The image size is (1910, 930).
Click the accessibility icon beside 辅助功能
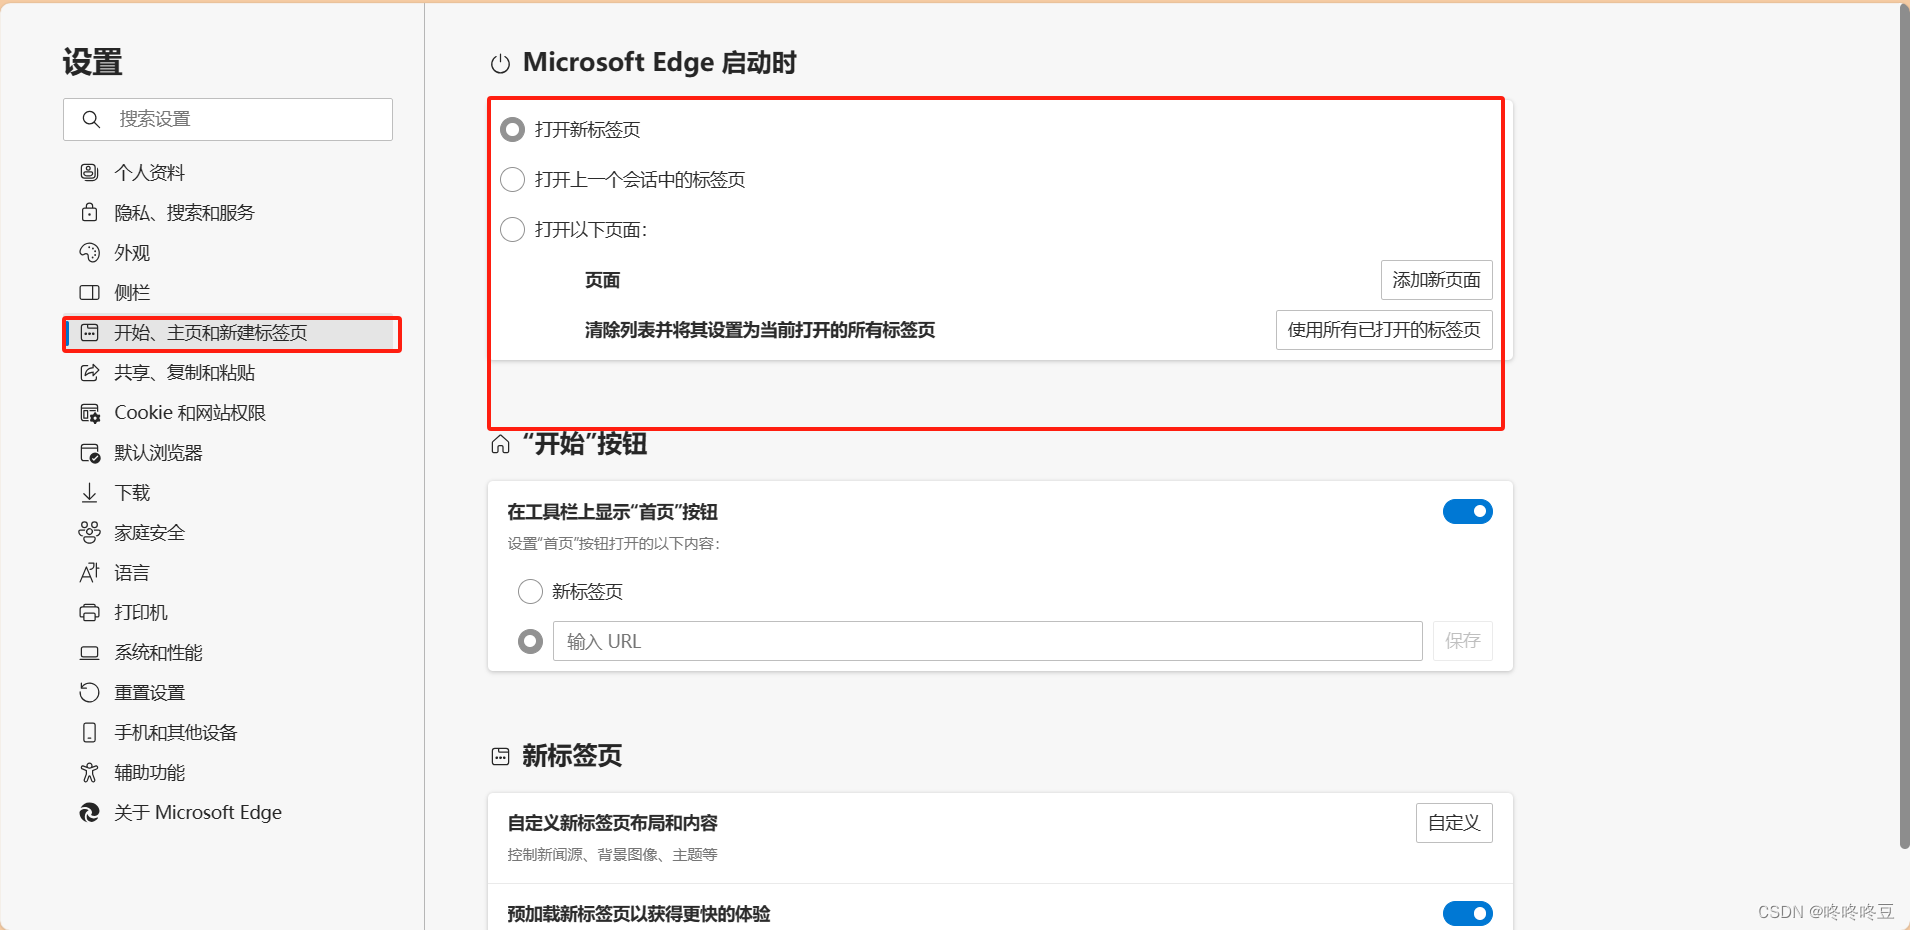pyautogui.click(x=89, y=772)
